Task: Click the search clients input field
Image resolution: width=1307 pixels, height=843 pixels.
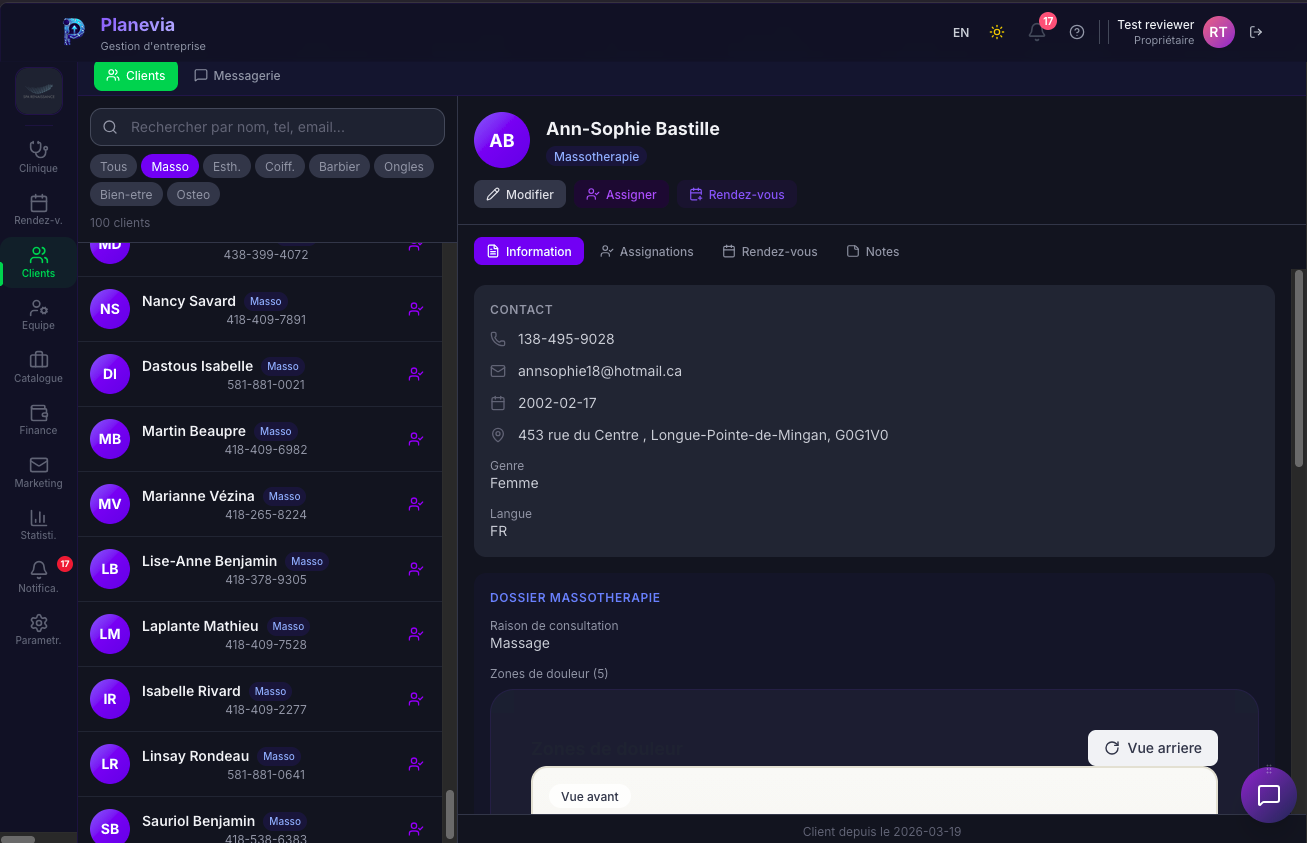Action: tap(267, 127)
